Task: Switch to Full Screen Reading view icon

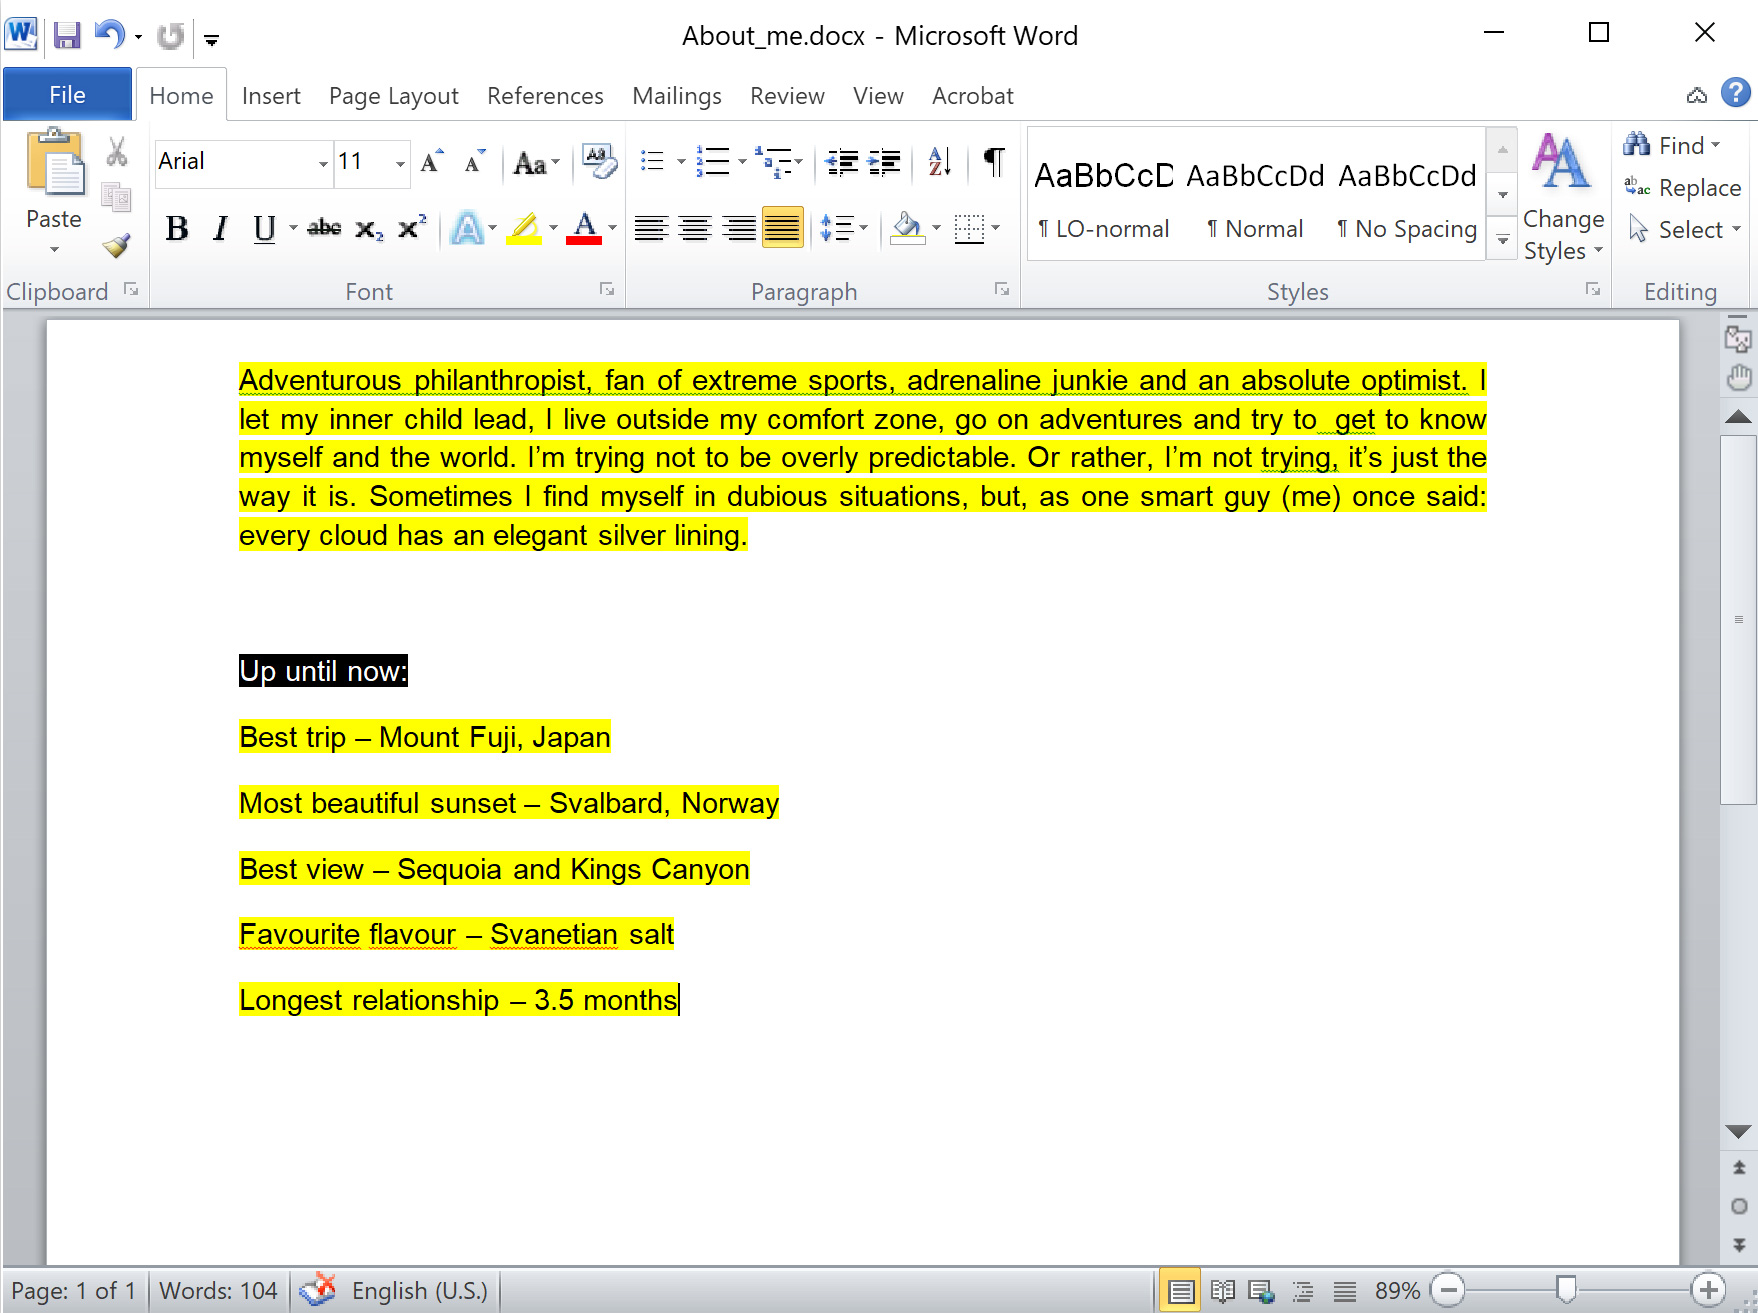Action: point(1222,1290)
